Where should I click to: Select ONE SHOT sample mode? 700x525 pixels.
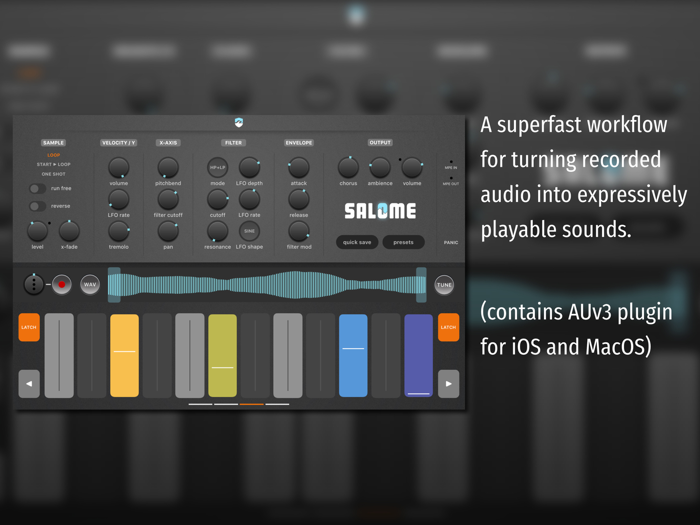point(54,174)
